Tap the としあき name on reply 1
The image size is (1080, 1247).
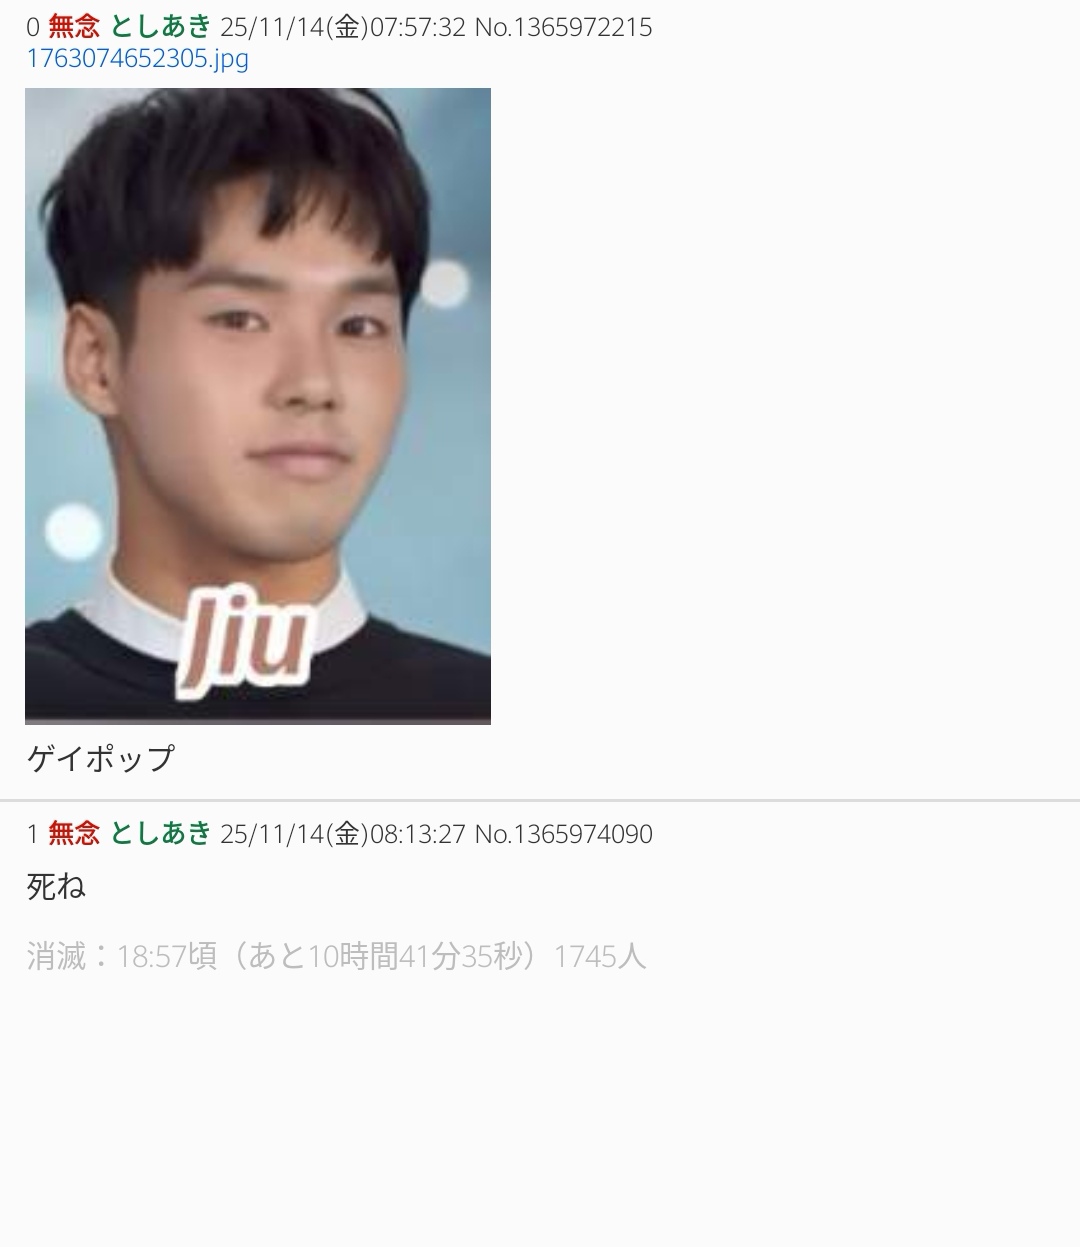click(160, 834)
